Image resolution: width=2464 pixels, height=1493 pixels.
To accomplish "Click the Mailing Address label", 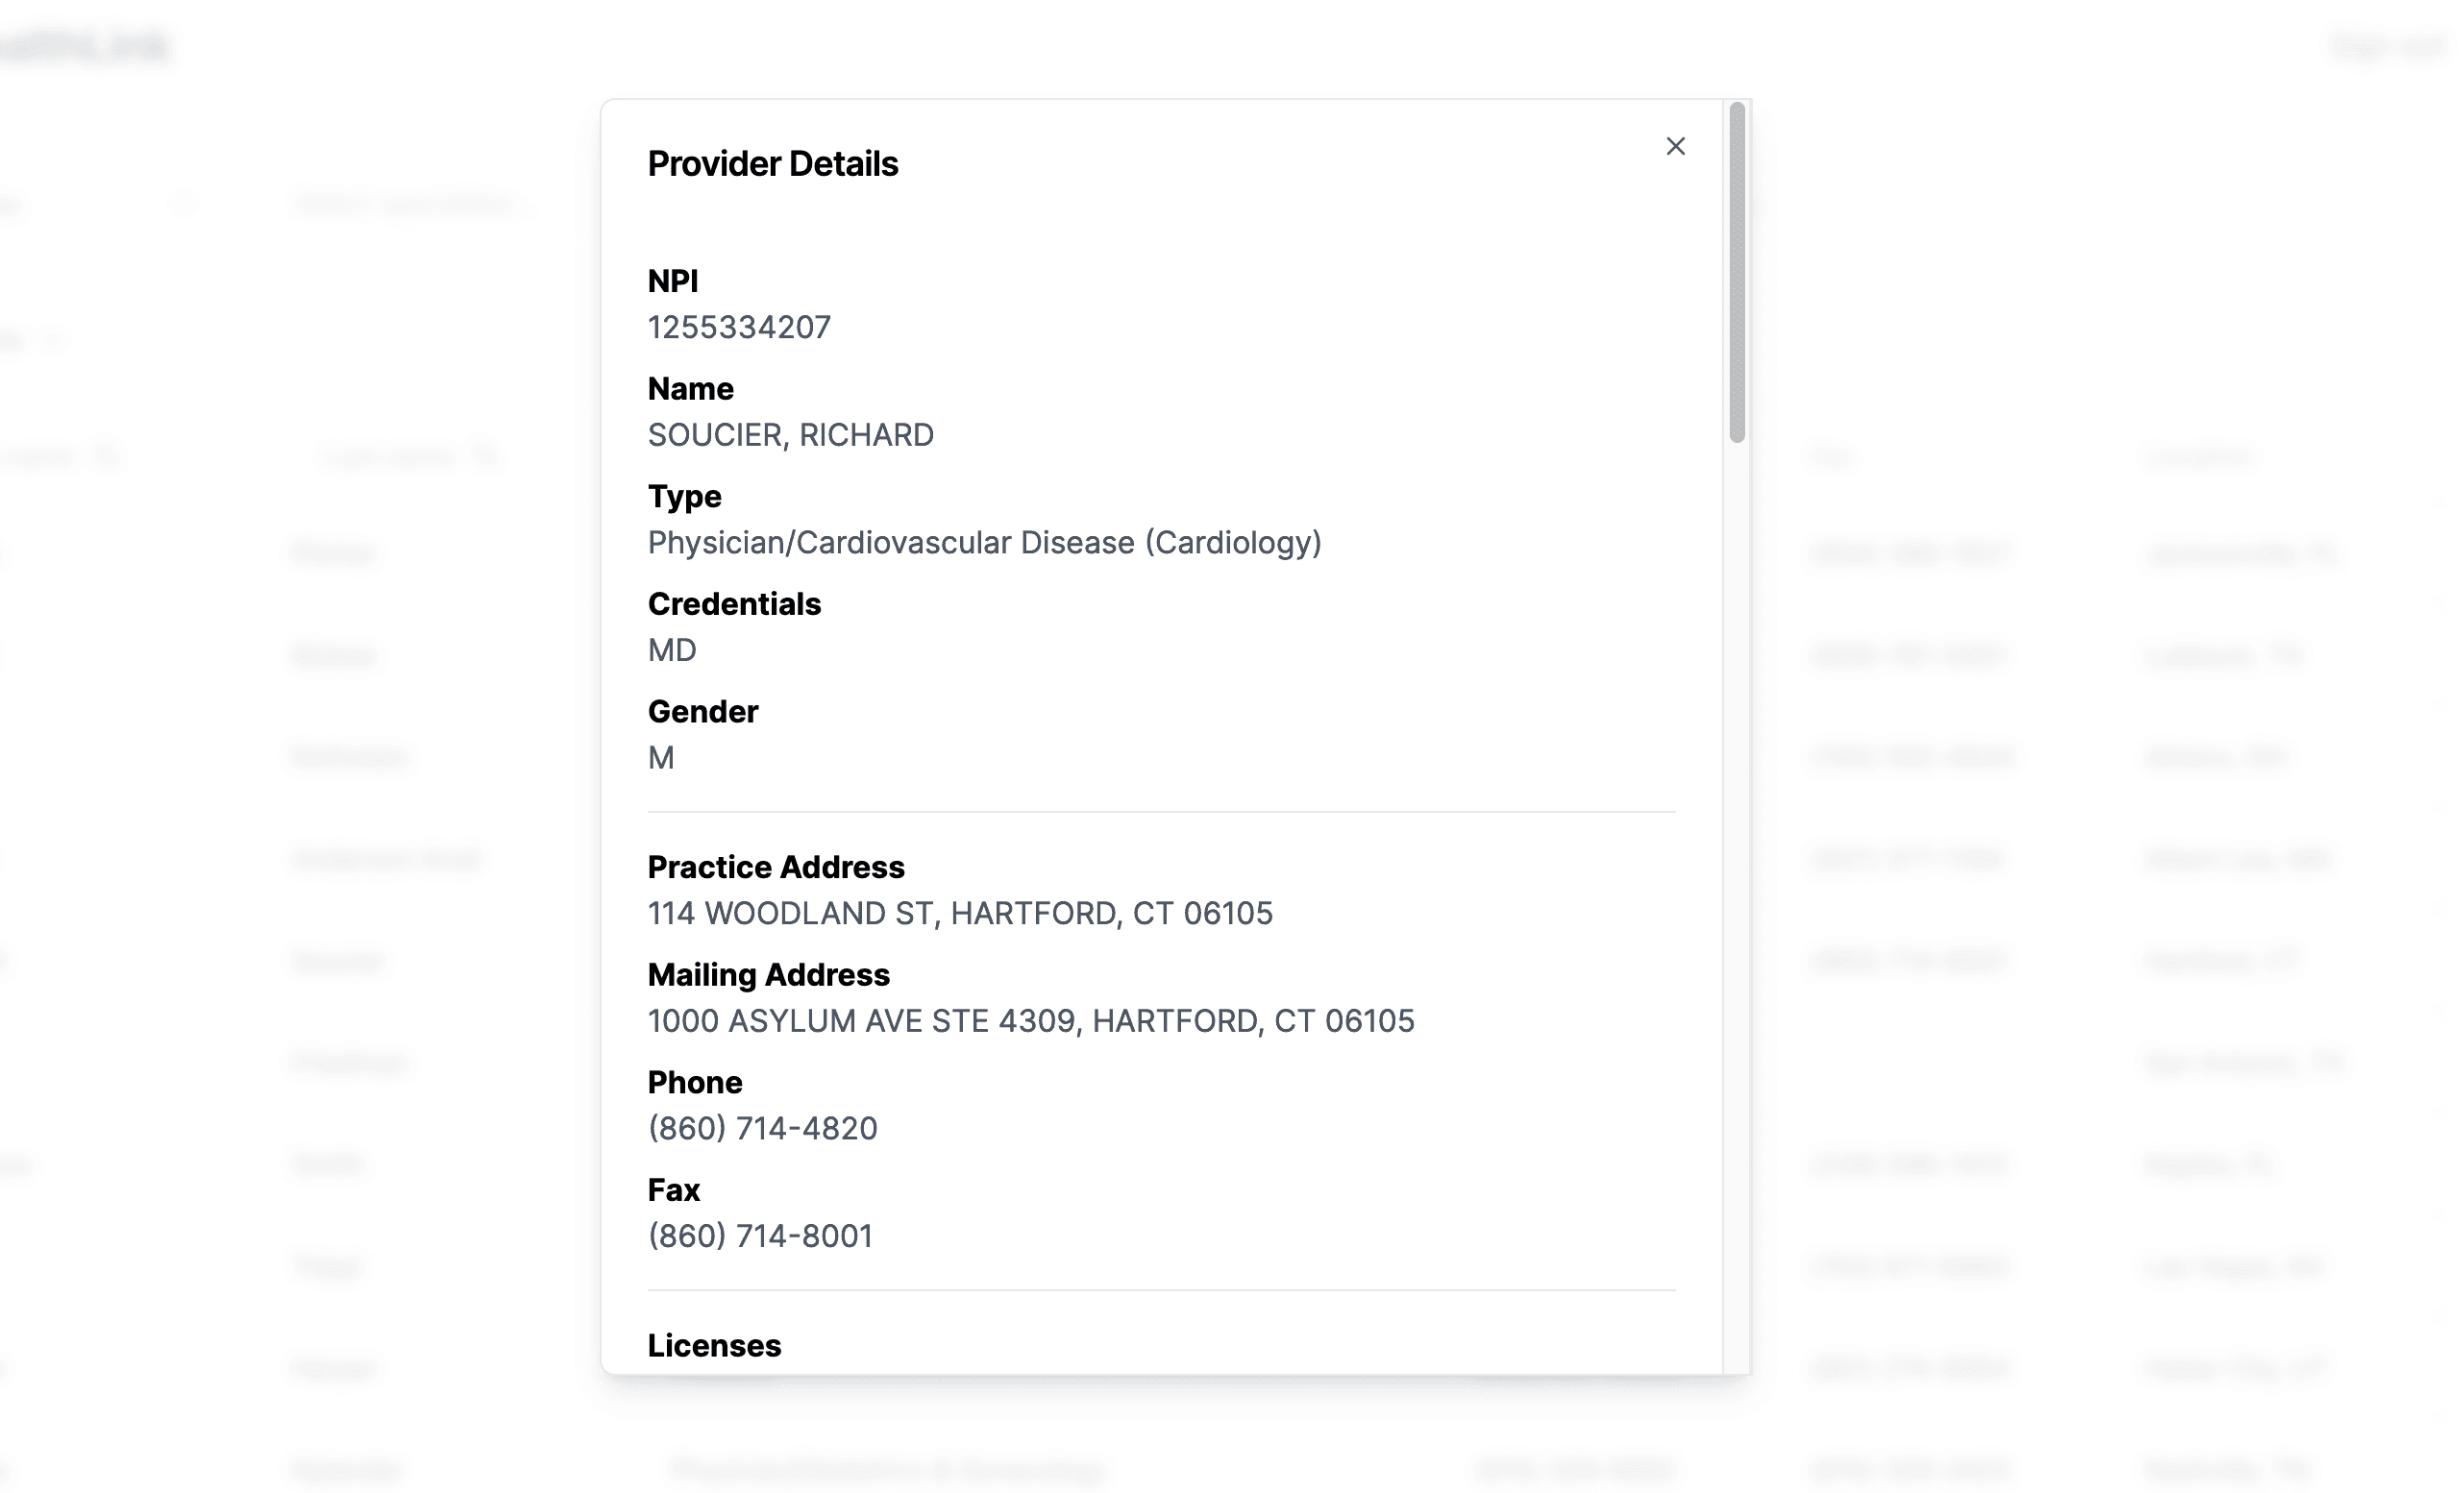I will coord(768,975).
